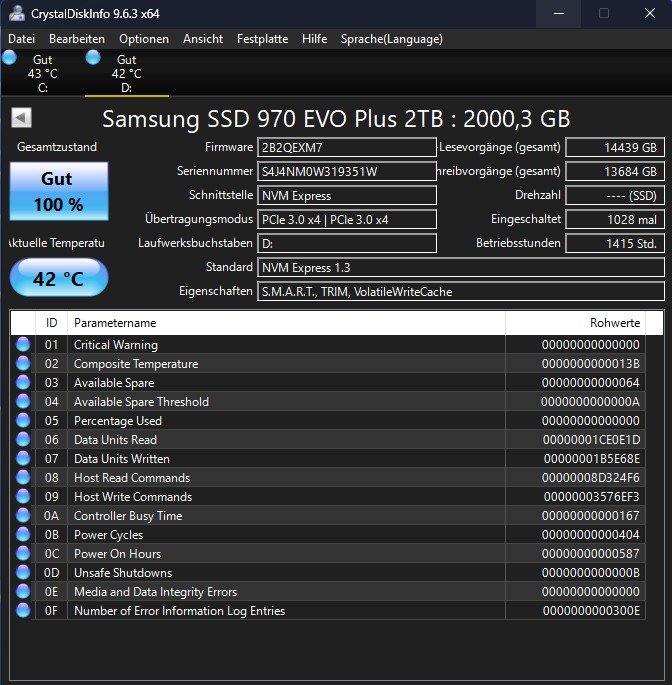The image size is (672, 685).
Task: Select the Power On Hours parameter name
Action: (118, 554)
